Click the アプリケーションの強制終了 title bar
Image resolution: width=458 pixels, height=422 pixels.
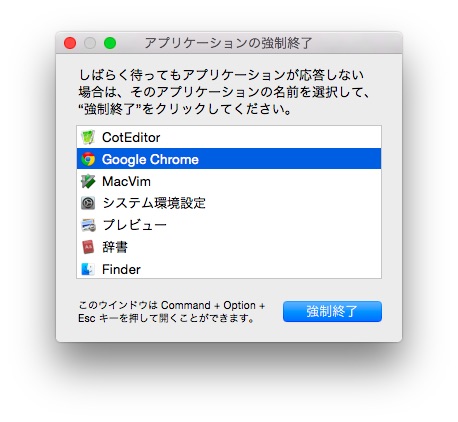[229, 43]
